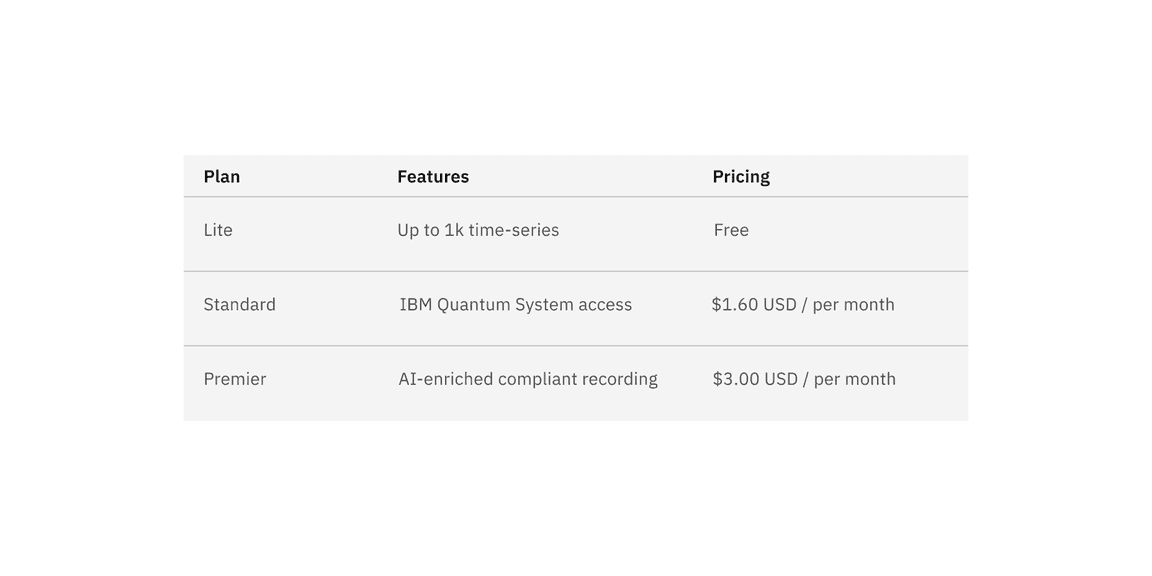Screen dimensions: 1152x576
Task: Click the '$1.60' amount in Standard pricing
Action: coord(735,304)
